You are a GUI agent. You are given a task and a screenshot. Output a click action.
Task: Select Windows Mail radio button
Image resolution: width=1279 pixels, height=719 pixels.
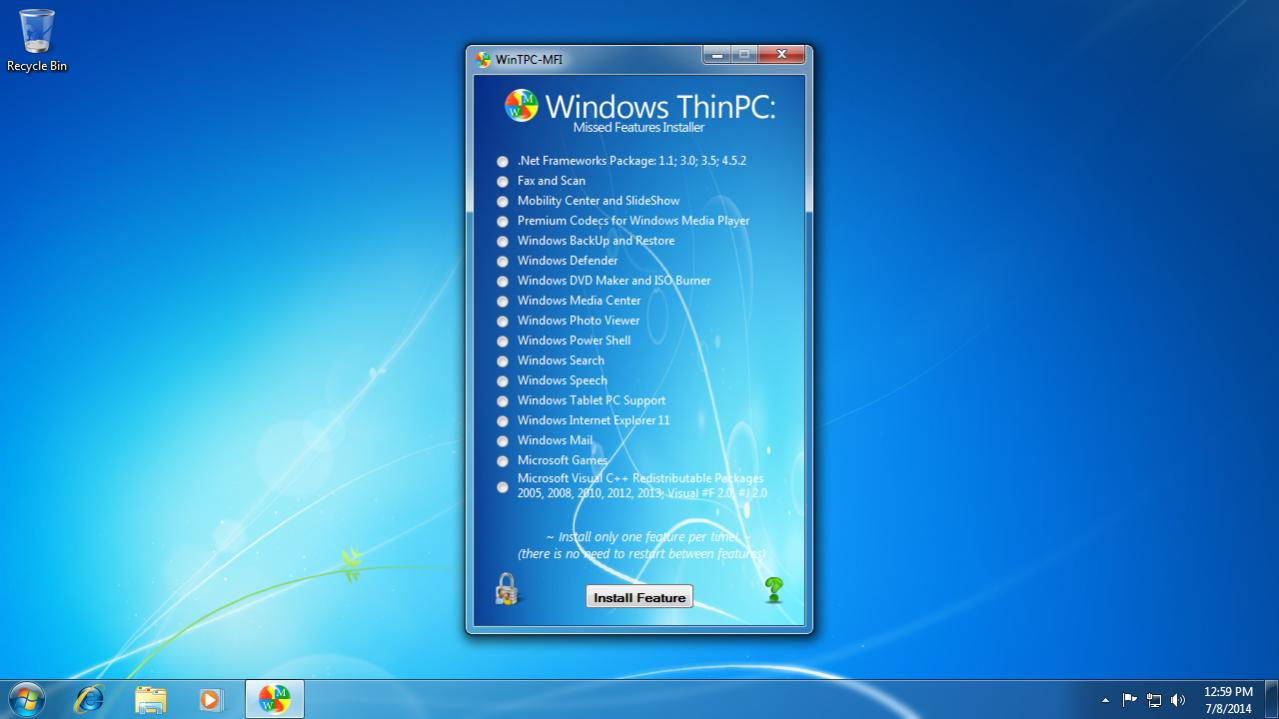click(502, 441)
